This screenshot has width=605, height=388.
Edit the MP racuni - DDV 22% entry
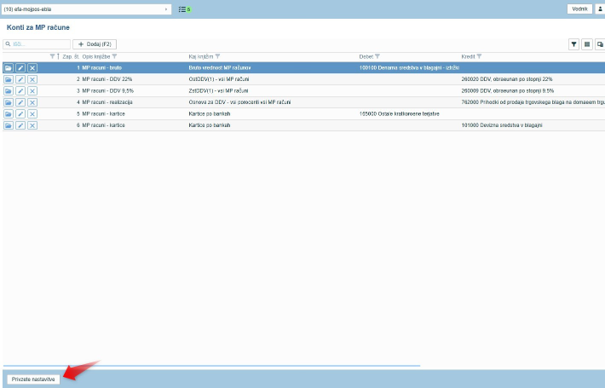[20, 79]
